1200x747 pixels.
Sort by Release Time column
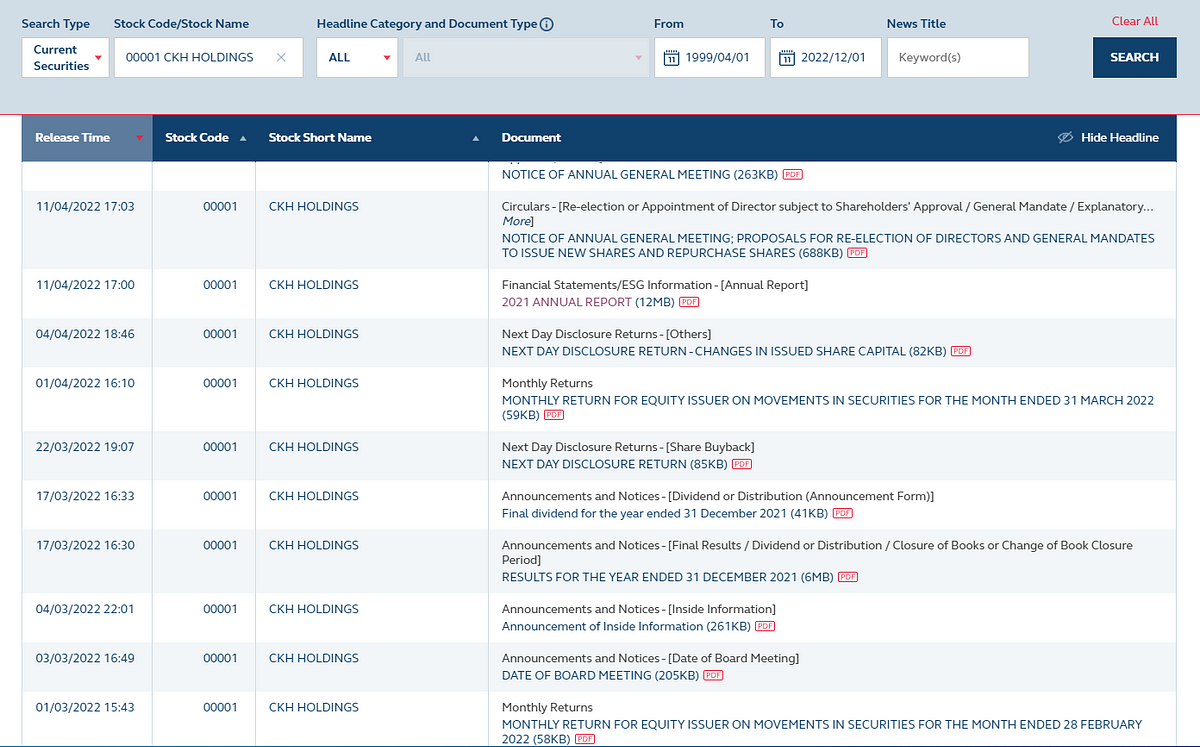coord(87,138)
